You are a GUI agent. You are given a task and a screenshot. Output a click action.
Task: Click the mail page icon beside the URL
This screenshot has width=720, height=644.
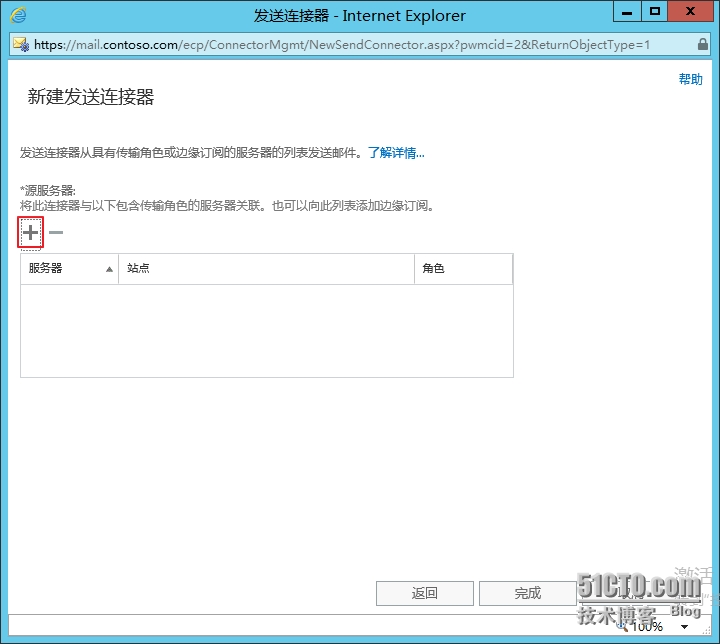20,45
